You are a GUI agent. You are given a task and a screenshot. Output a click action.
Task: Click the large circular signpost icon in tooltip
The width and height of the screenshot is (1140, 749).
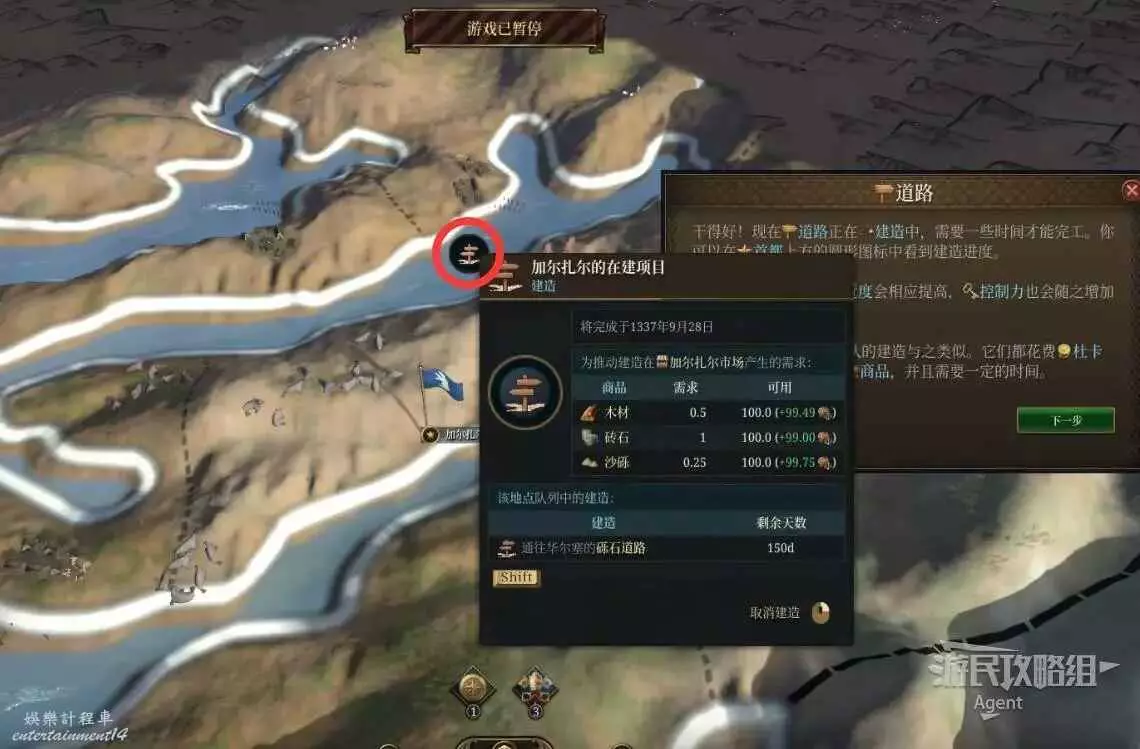click(x=525, y=392)
